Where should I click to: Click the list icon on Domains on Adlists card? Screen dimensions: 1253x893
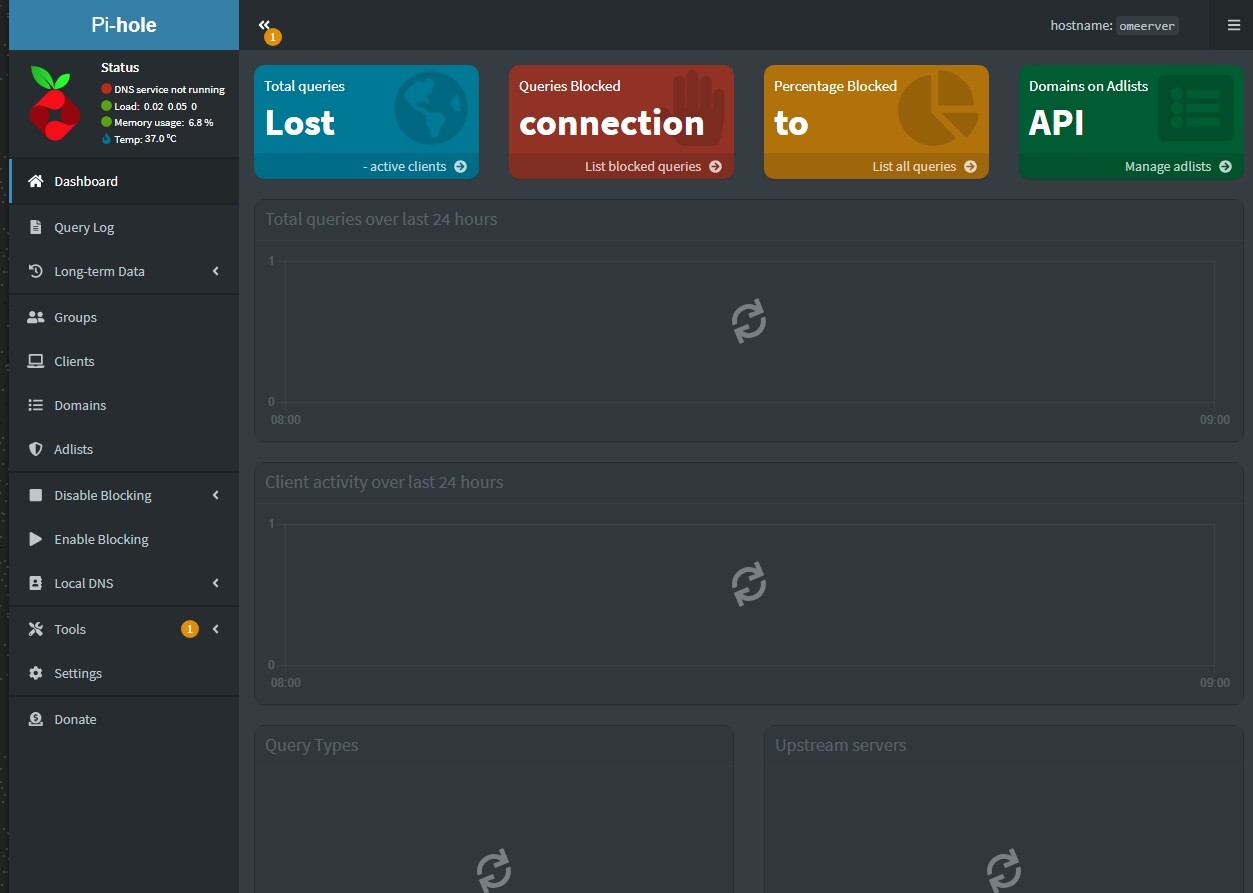[1195, 108]
